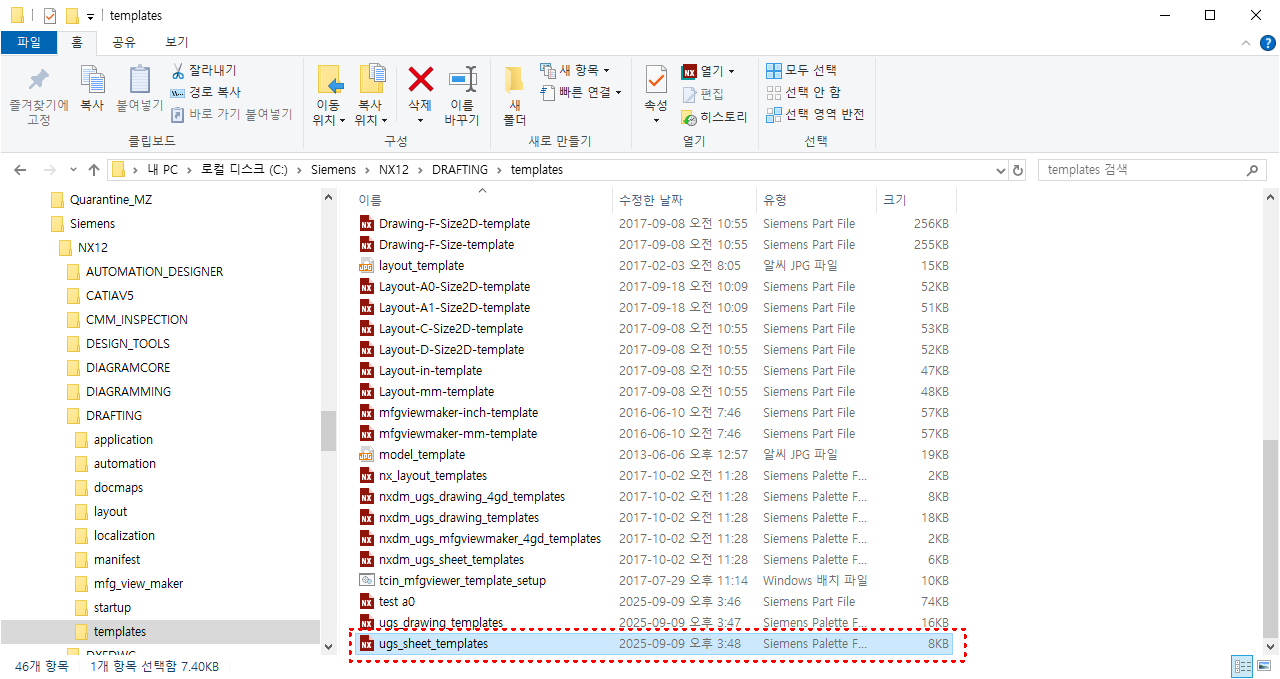Click the address bar refresh icon
Image resolution: width=1280 pixels, height=679 pixels.
[1018, 170]
